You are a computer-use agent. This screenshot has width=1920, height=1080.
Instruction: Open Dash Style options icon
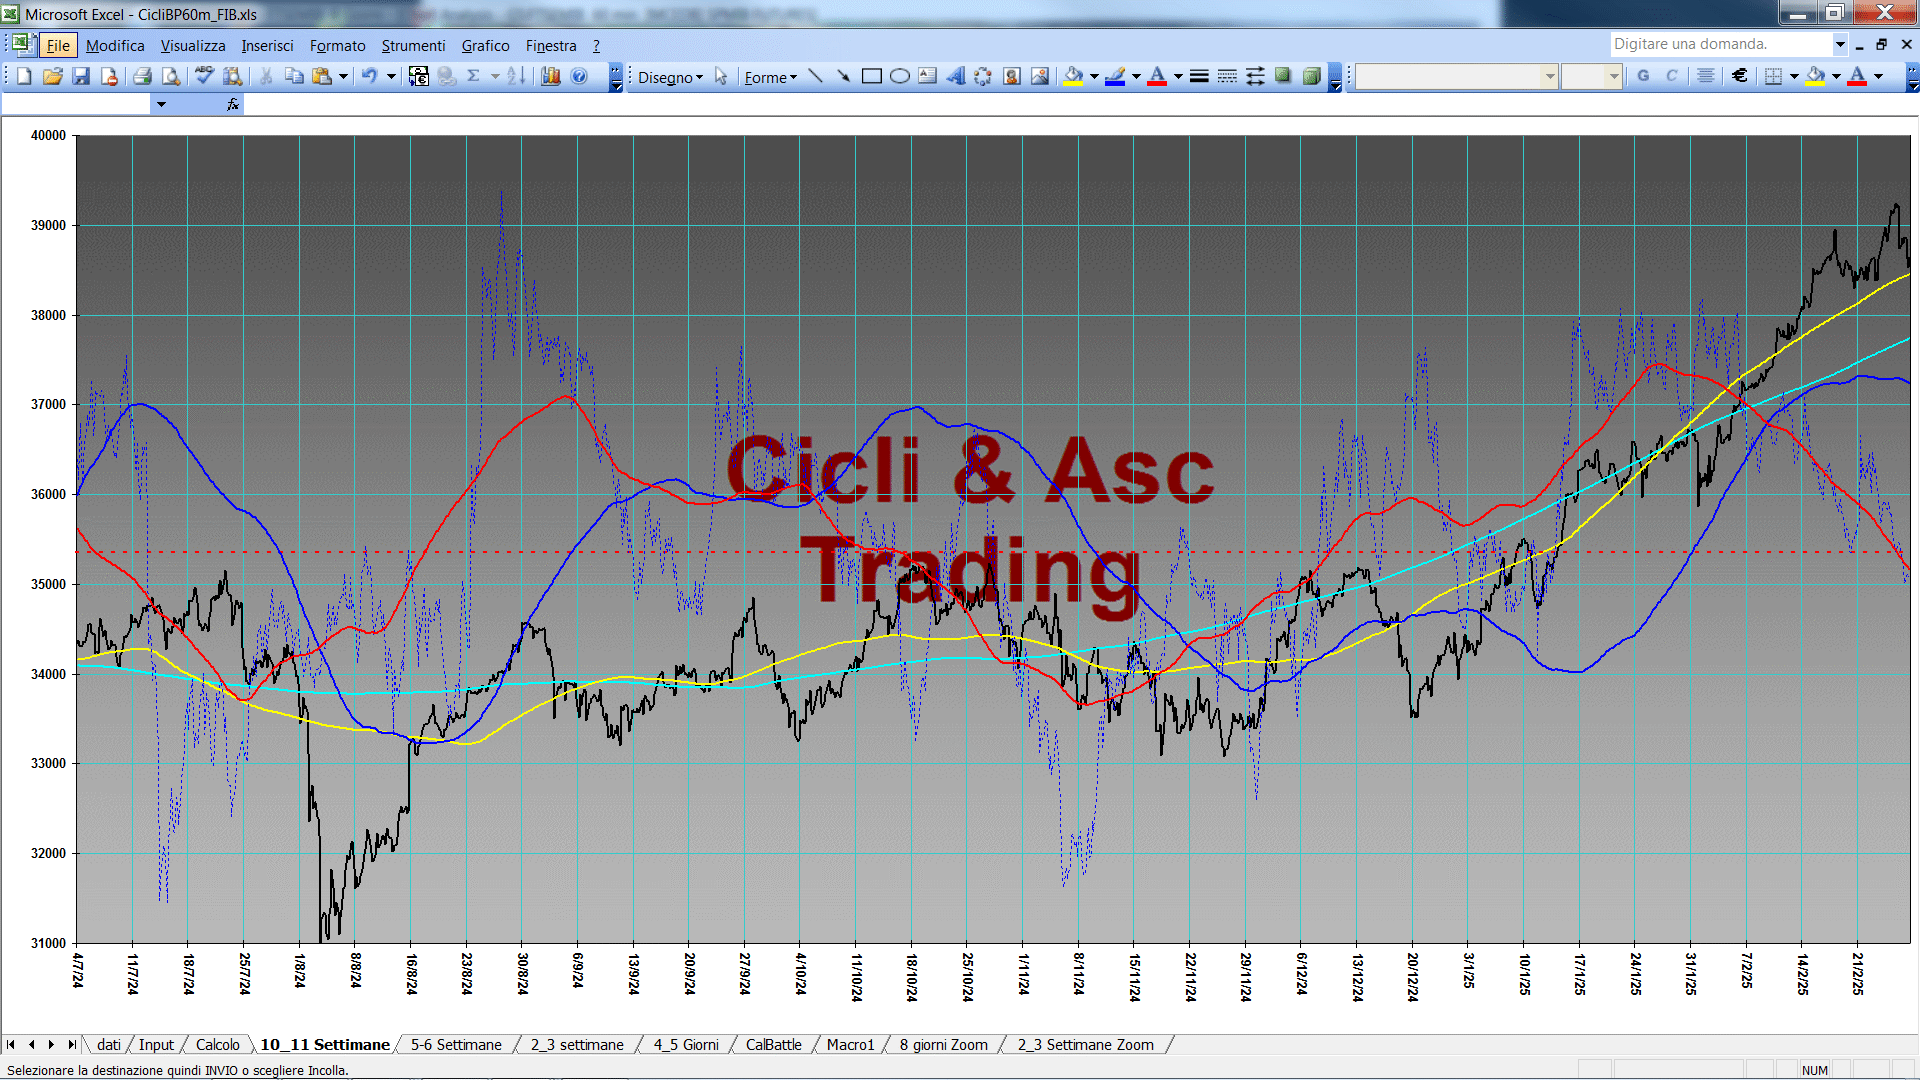pos(1227,76)
